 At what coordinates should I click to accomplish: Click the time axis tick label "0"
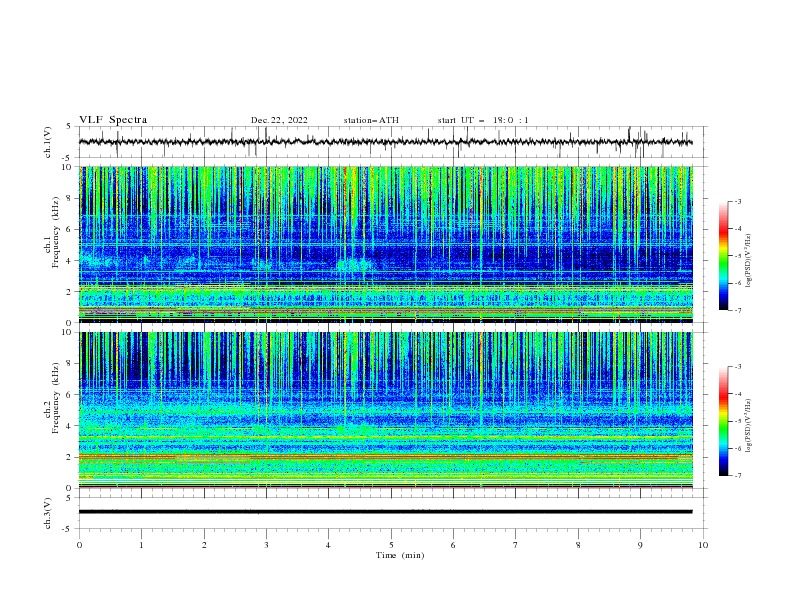[x=79, y=545]
